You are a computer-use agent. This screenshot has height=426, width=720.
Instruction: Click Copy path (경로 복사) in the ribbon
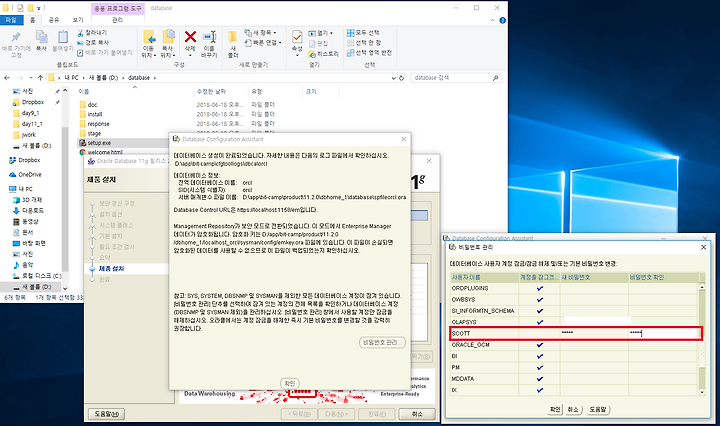[93, 43]
